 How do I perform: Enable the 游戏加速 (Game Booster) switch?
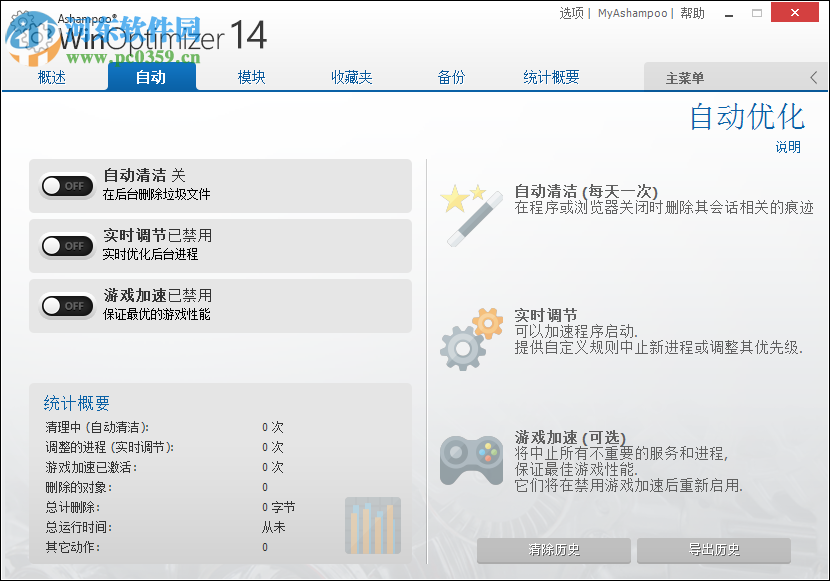66,307
